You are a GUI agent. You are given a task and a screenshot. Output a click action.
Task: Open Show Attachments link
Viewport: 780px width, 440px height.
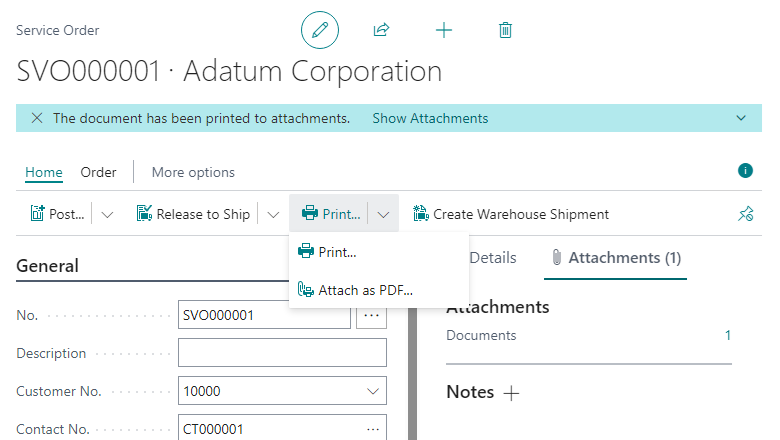pos(430,118)
